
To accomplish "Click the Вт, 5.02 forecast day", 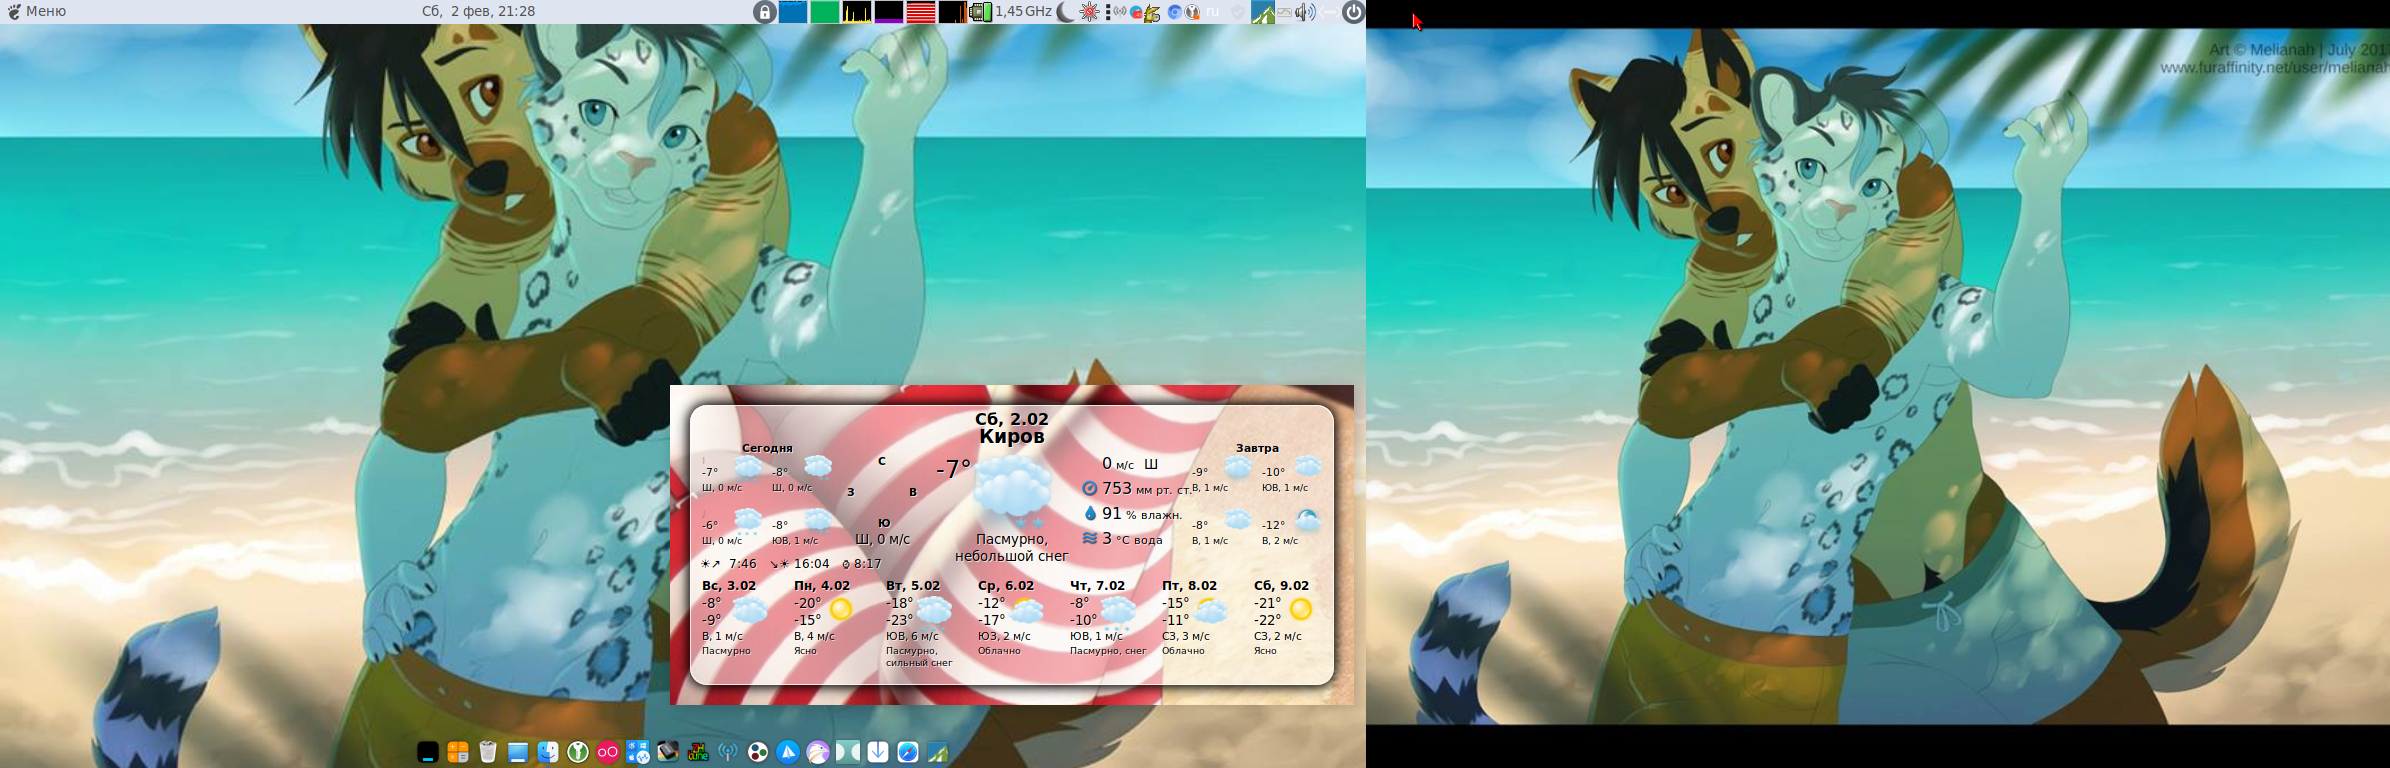I will pyautogui.click(x=913, y=585).
